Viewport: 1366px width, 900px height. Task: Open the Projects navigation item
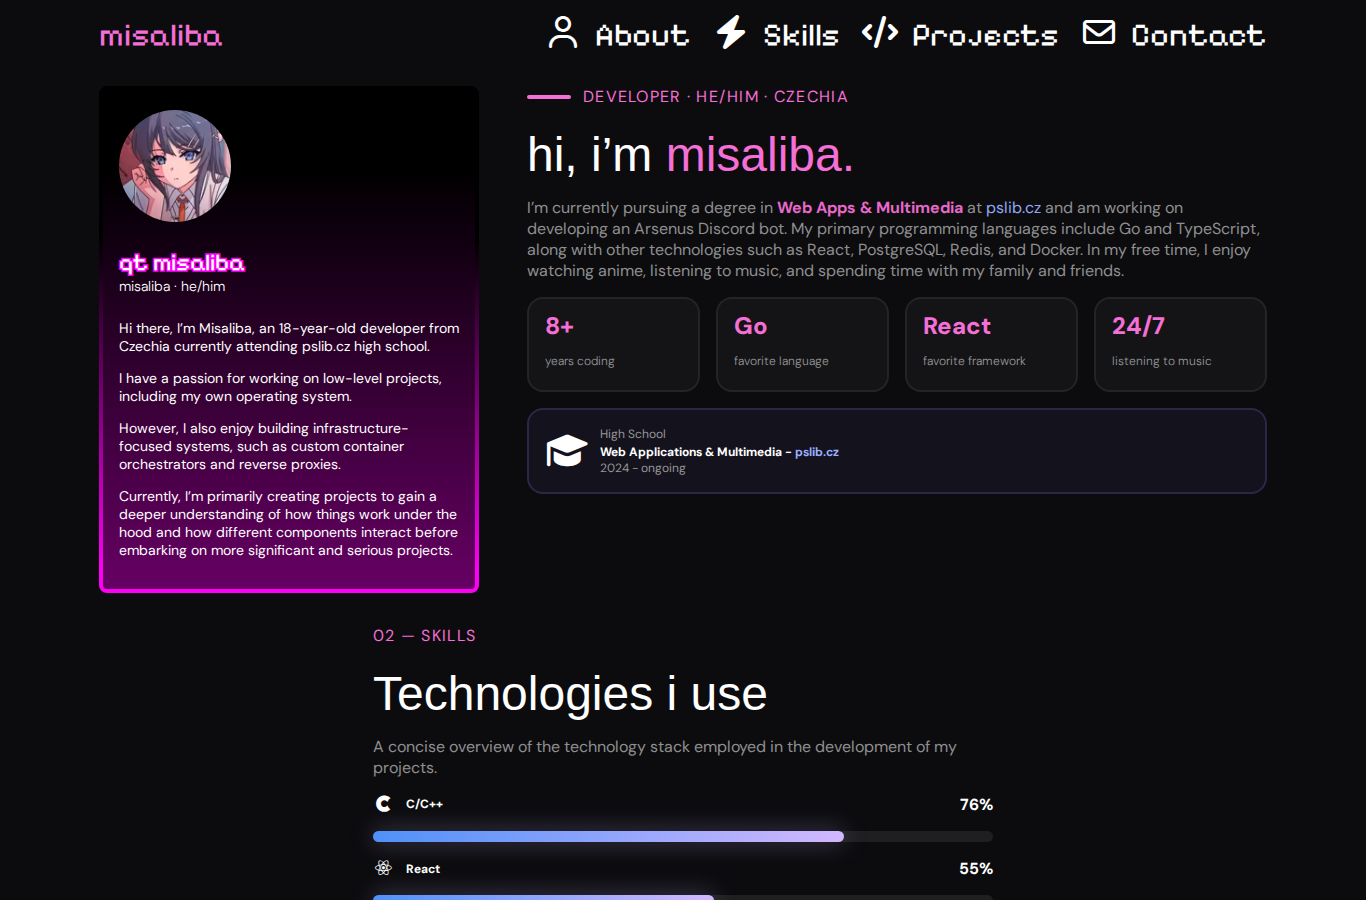pos(960,34)
